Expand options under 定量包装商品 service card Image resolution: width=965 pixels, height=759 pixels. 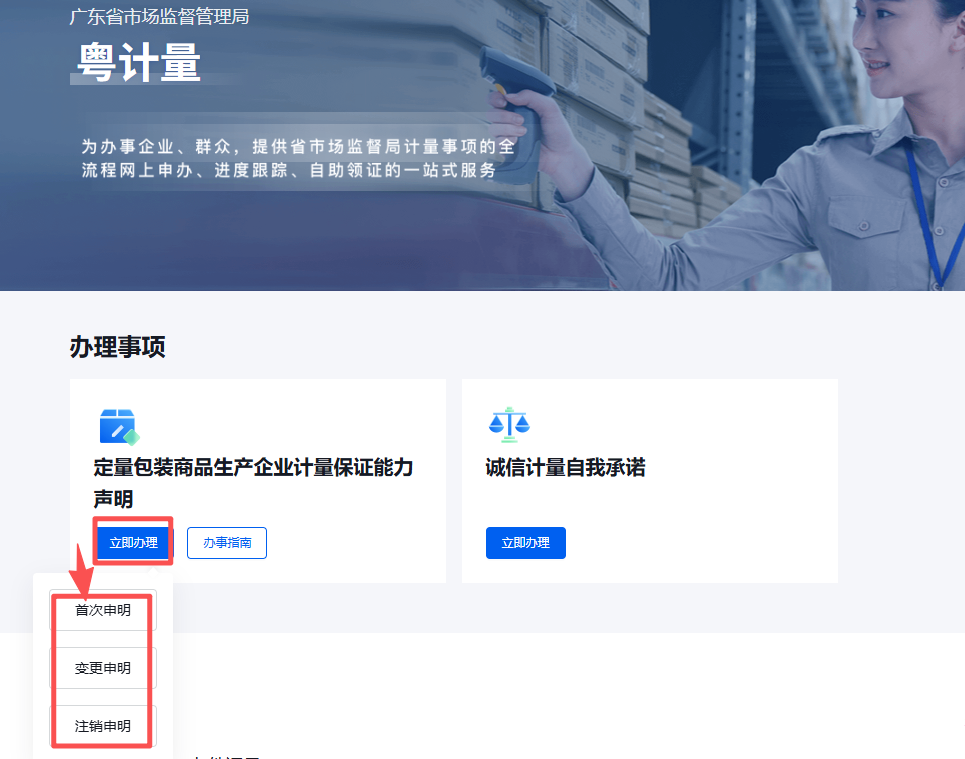click(133, 542)
